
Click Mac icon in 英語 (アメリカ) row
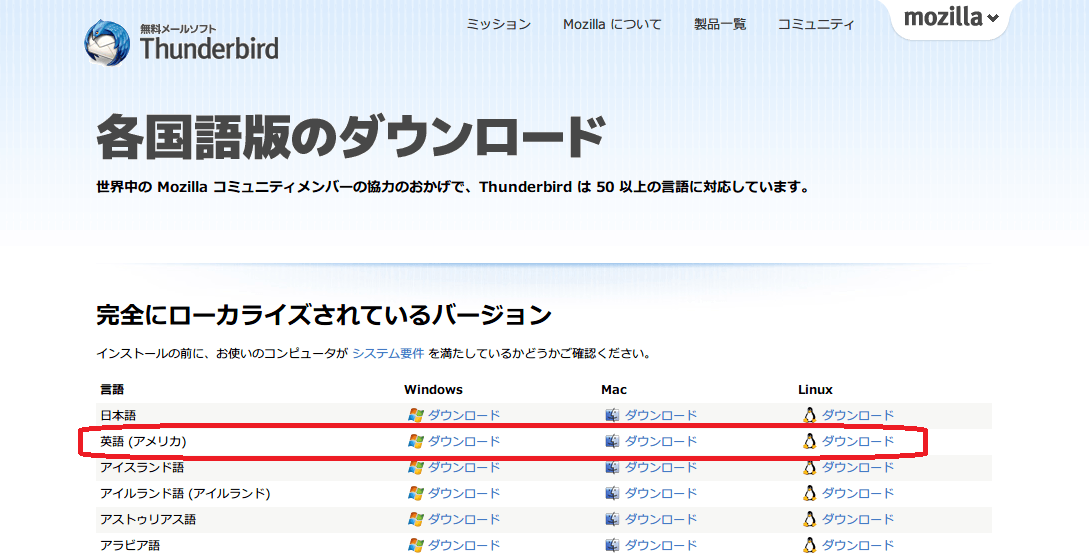612,441
